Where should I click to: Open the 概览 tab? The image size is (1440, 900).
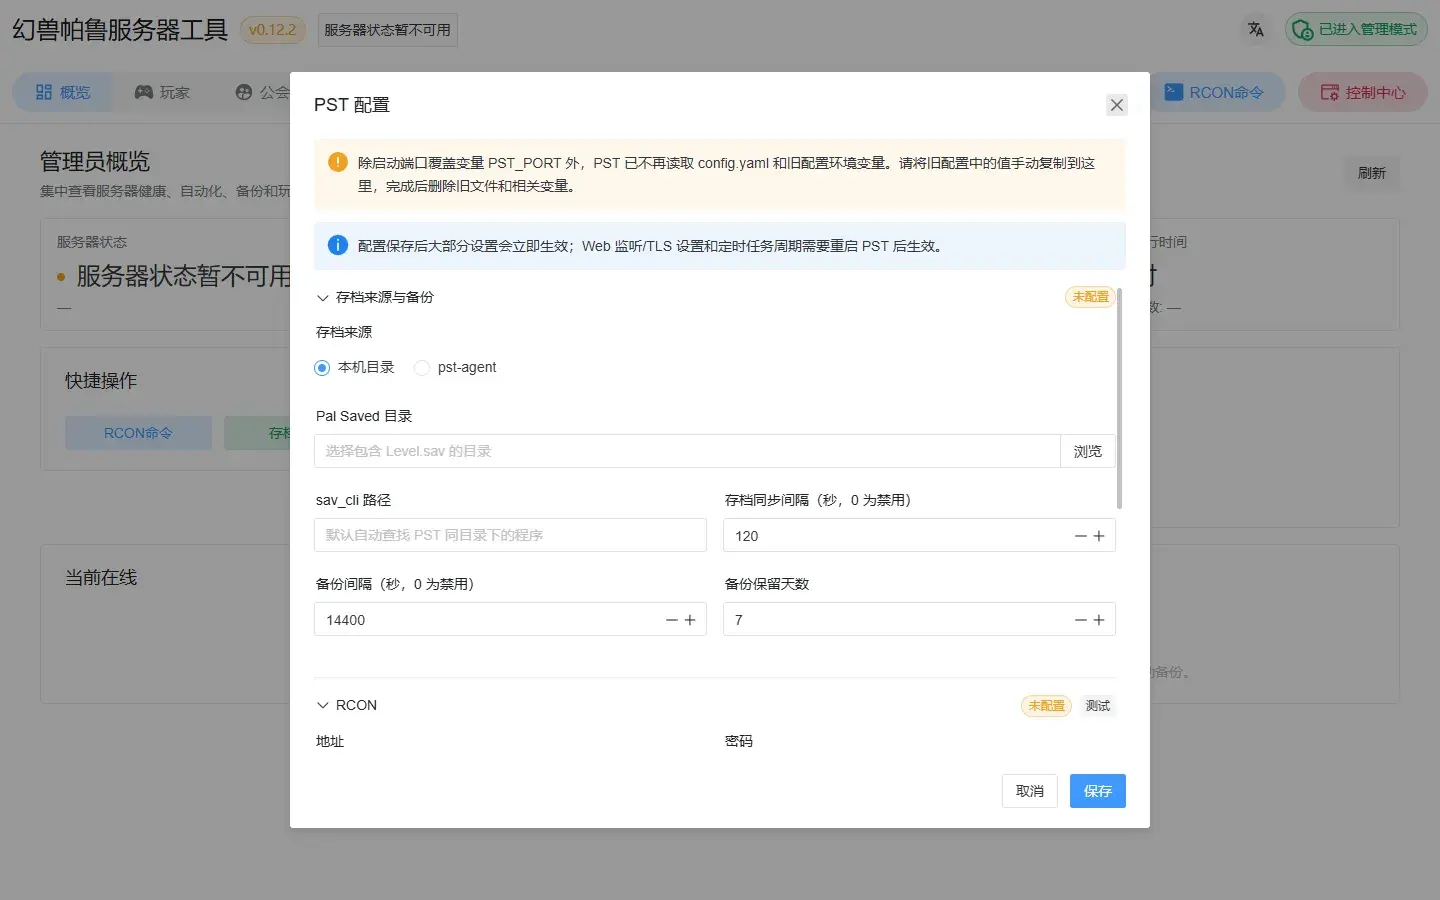pos(63,92)
